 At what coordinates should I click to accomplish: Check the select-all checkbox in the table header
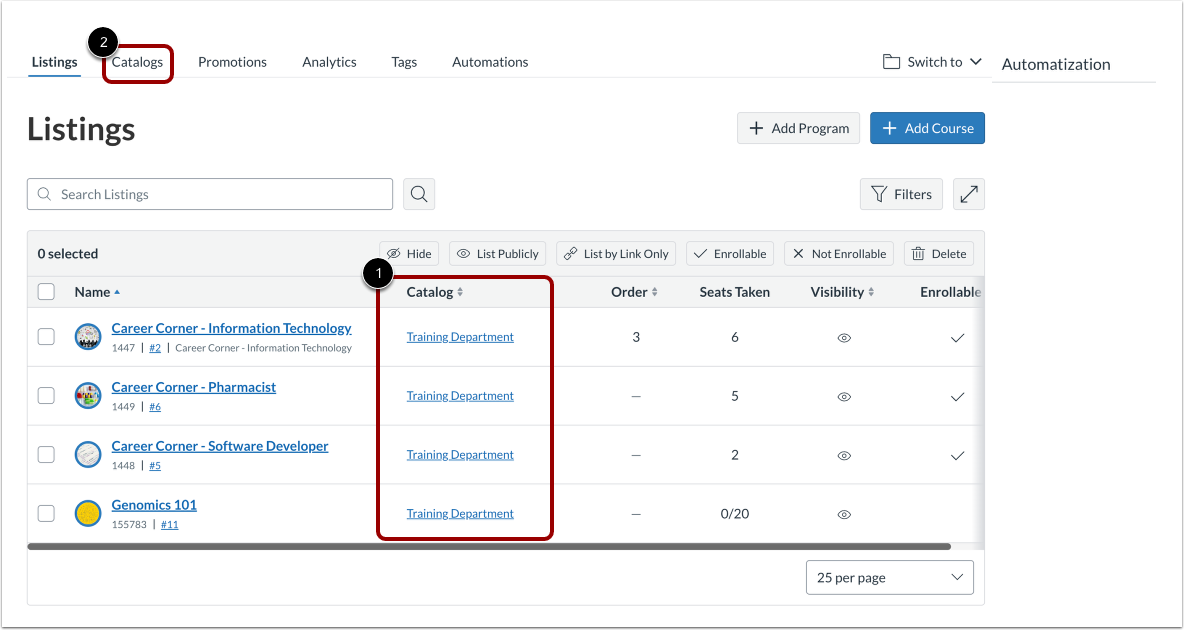45,291
